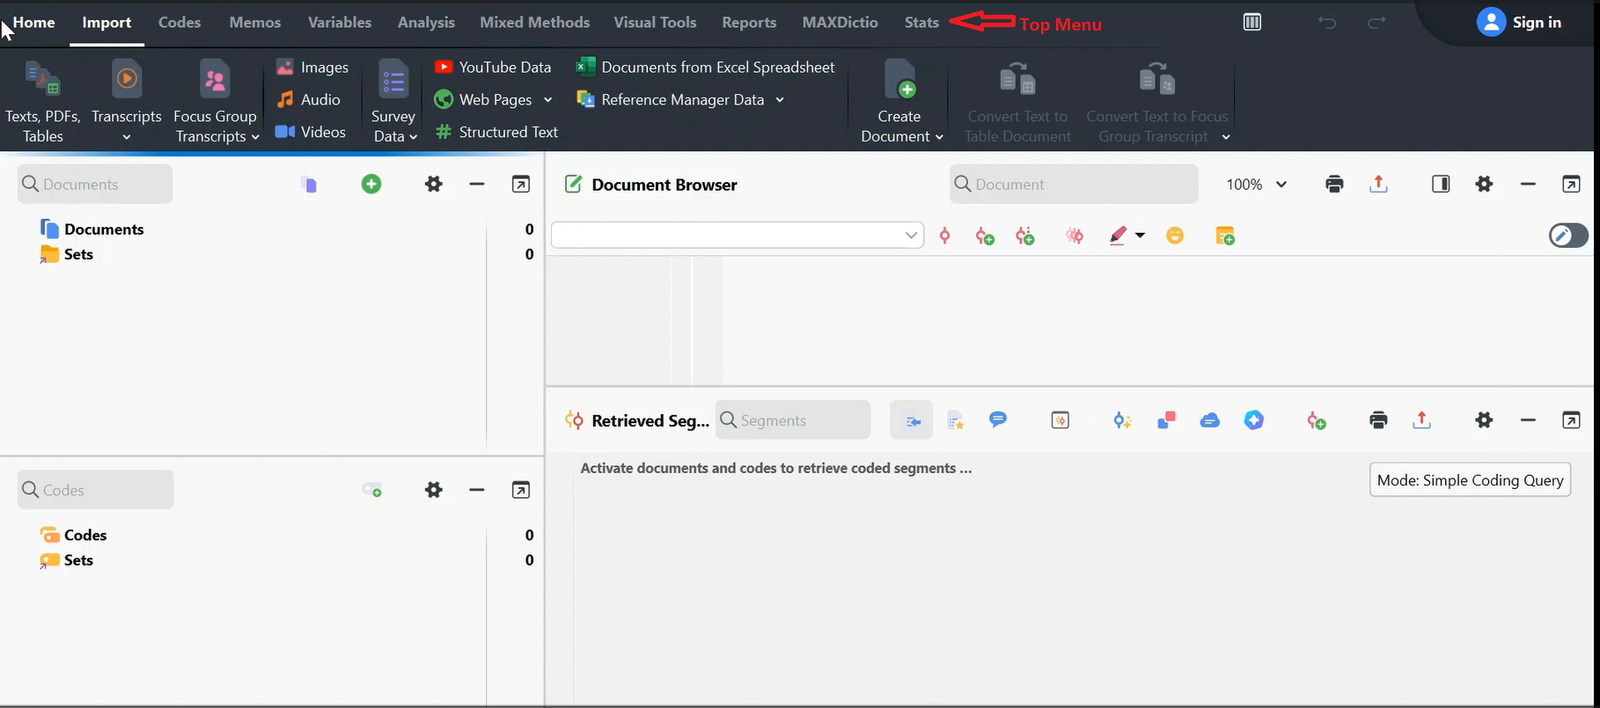Image resolution: width=1600 pixels, height=708 pixels.
Task: Switch to the Codes ribbon tab
Action: pyautogui.click(x=179, y=22)
